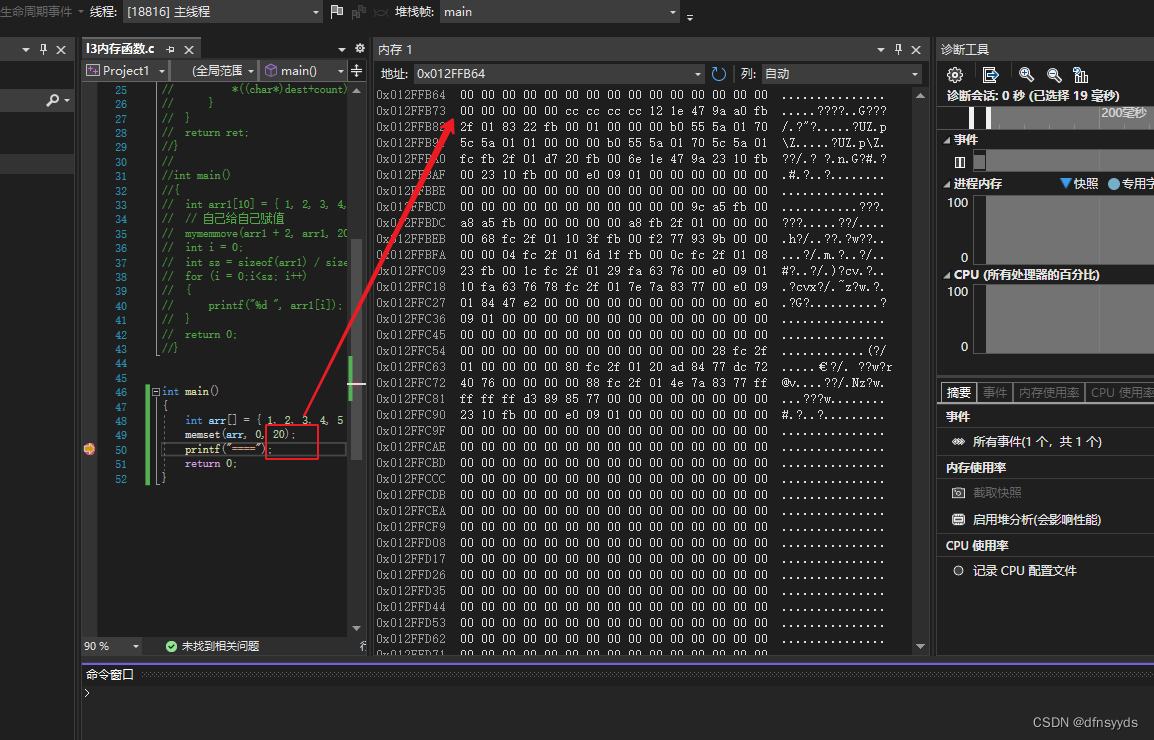The image size is (1154, 740).
Task: Switch to the 内存使用率 tab
Action: [1049, 392]
